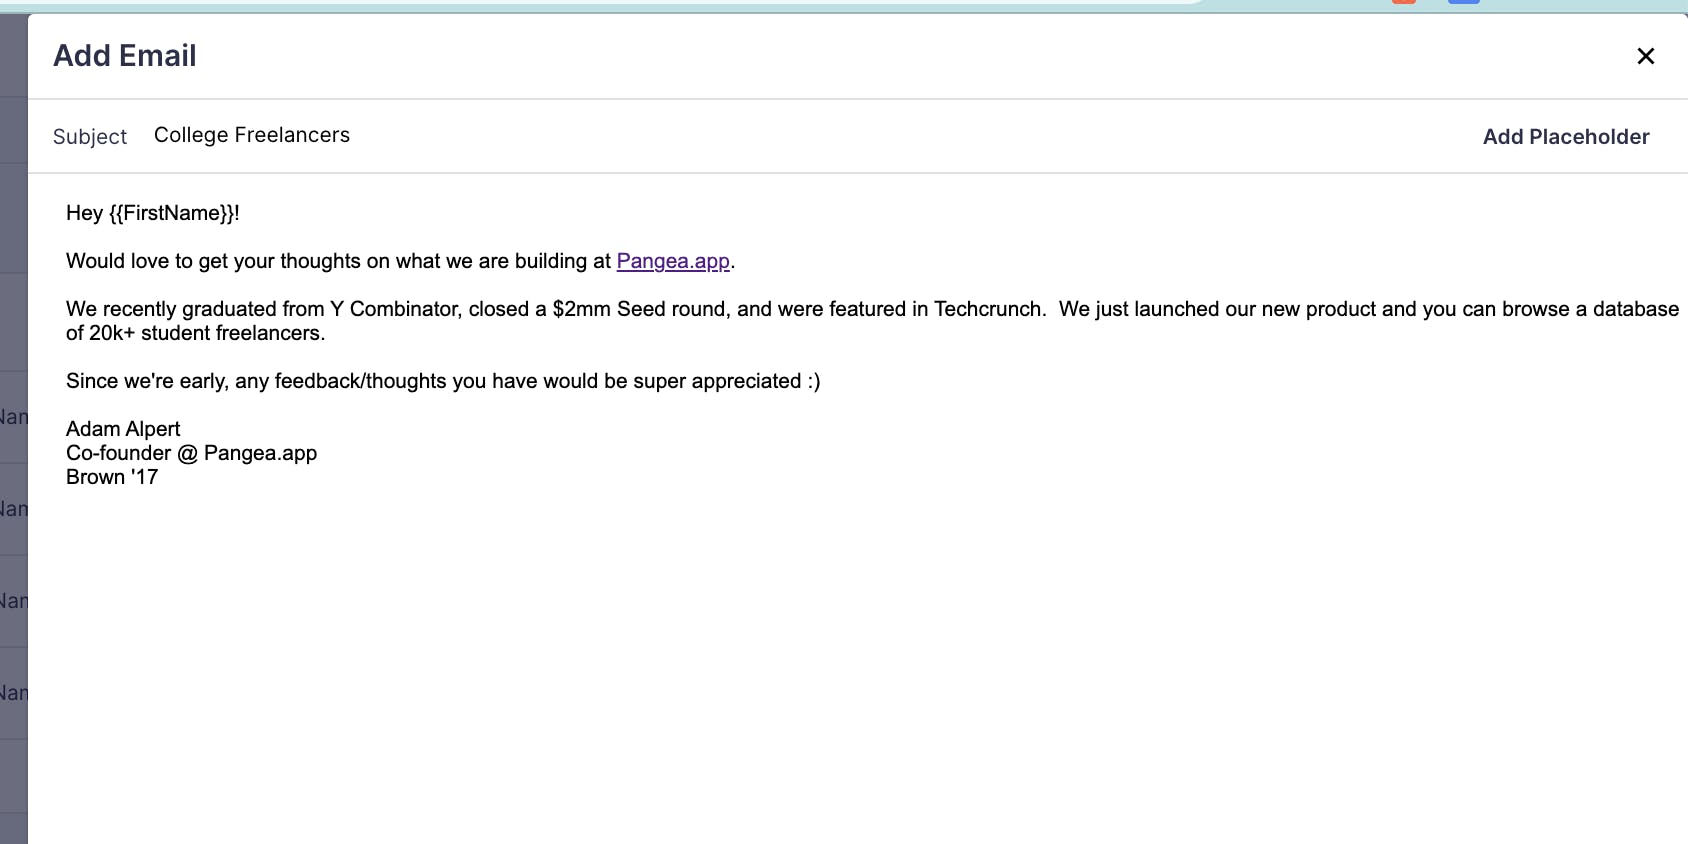Viewport: 1688px width, 844px height.
Task: Select the Add Email dialog title
Action: click(x=125, y=56)
